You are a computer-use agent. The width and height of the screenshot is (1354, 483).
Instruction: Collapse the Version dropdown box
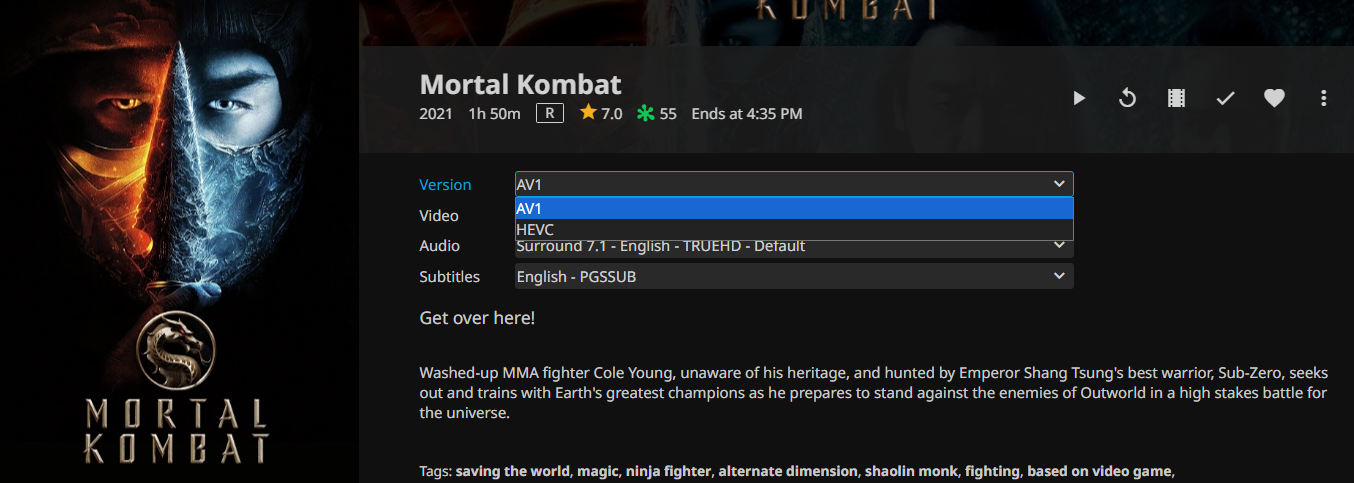(x=793, y=184)
